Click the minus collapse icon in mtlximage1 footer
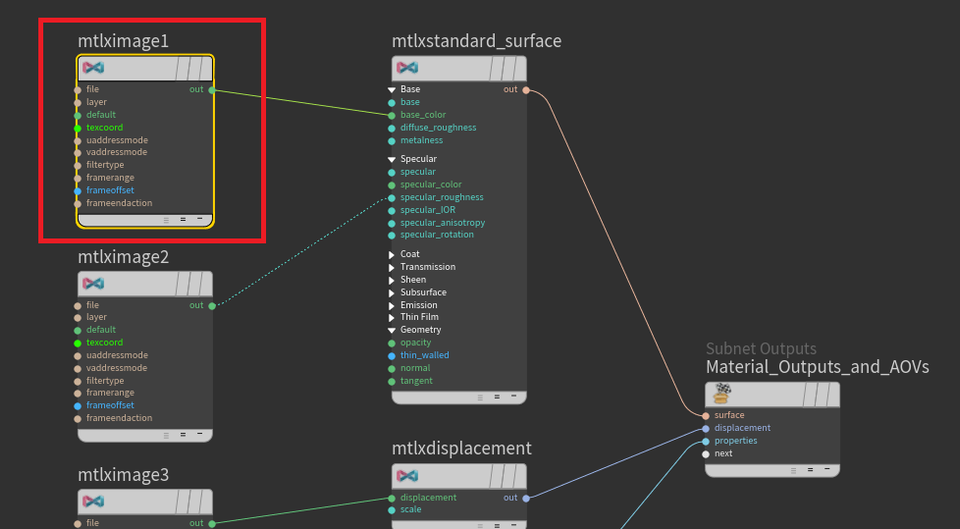Screen dimensions: 960x529 coord(199,219)
